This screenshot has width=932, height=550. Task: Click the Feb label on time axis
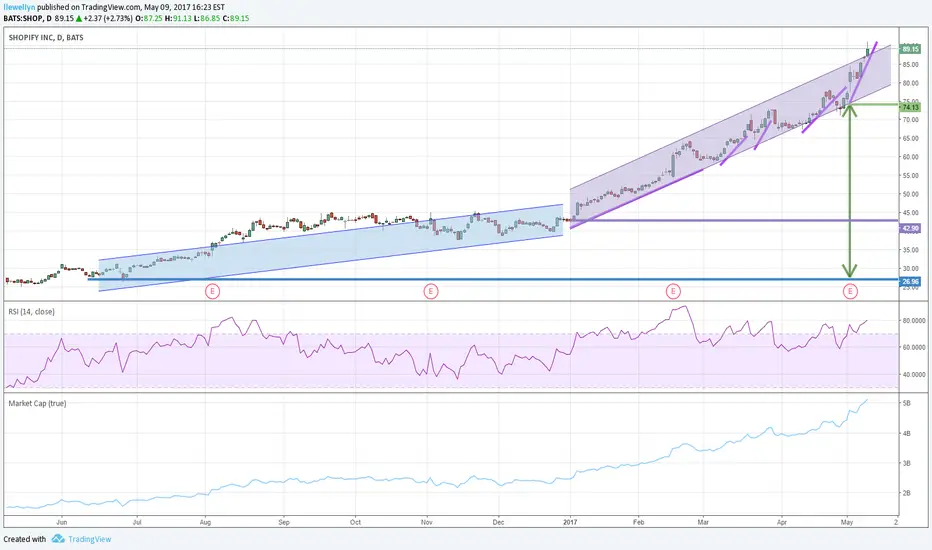[x=638, y=522]
